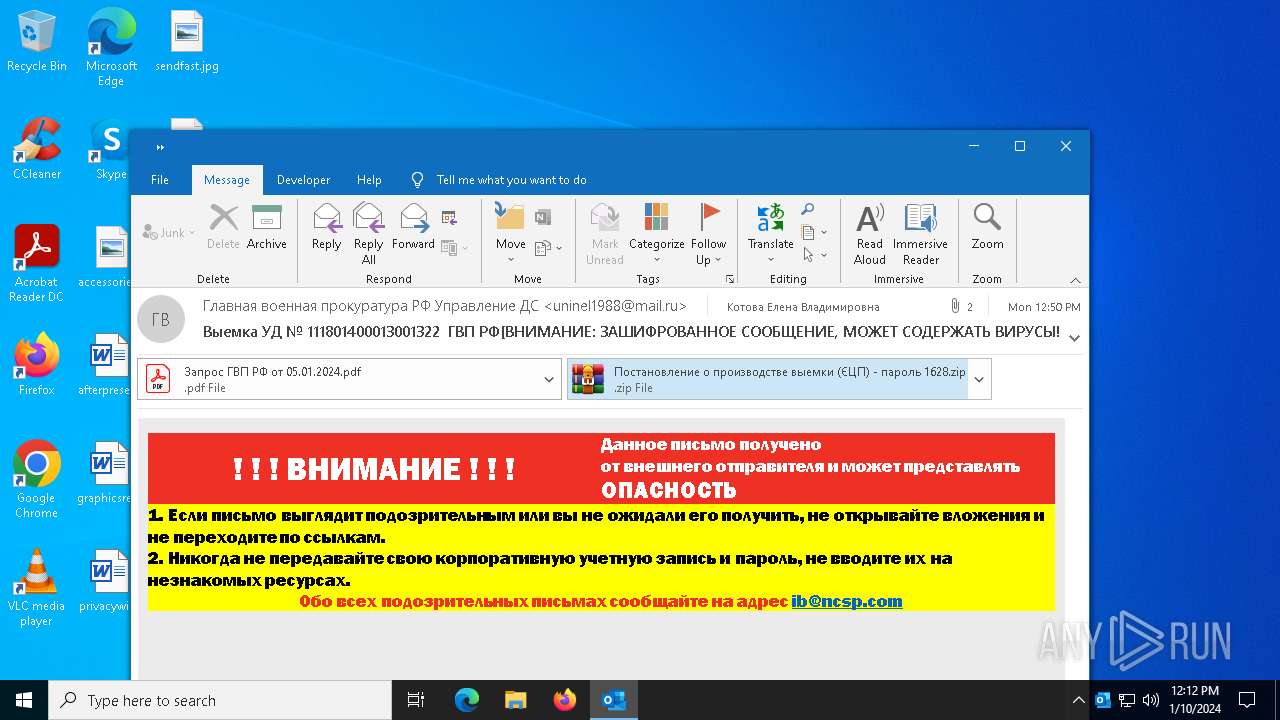Open the Zoom dialog

pyautogui.click(x=987, y=228)
